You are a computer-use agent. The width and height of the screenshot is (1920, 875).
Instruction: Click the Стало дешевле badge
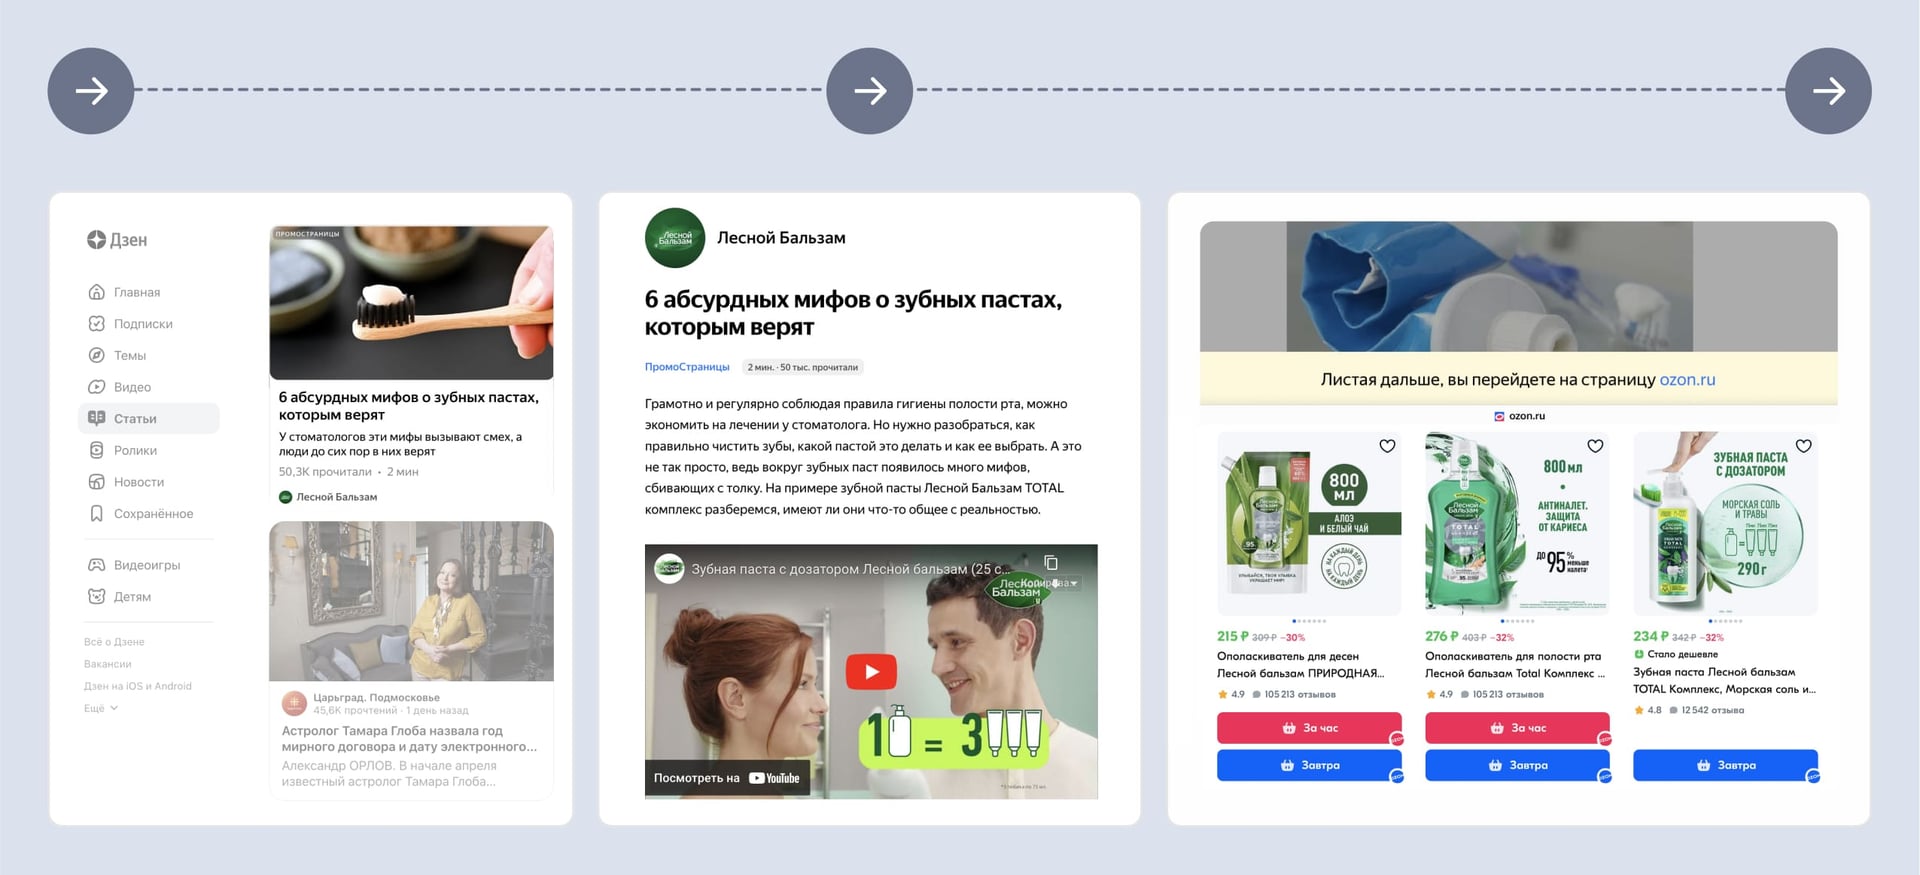[1677, 655]
